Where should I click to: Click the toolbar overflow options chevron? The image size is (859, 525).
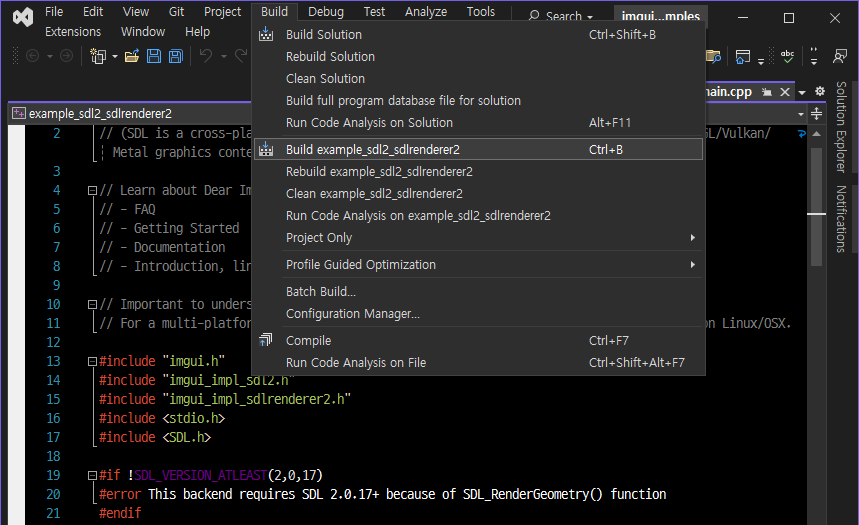coord(814,56)
